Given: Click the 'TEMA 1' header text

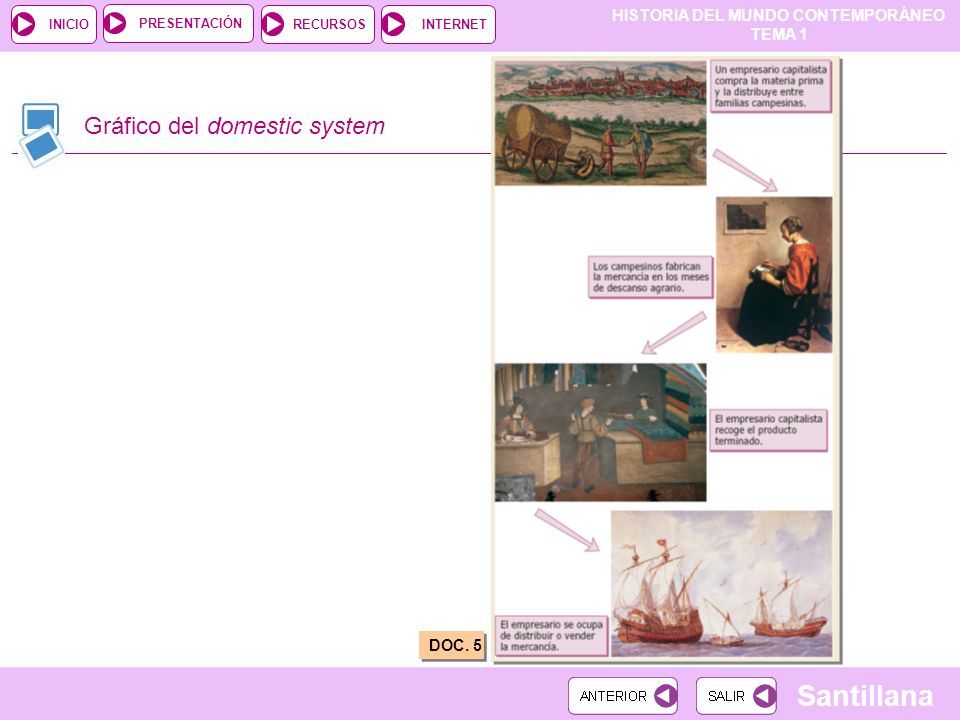Looking at the screenshot, I should tap(779, 34).
